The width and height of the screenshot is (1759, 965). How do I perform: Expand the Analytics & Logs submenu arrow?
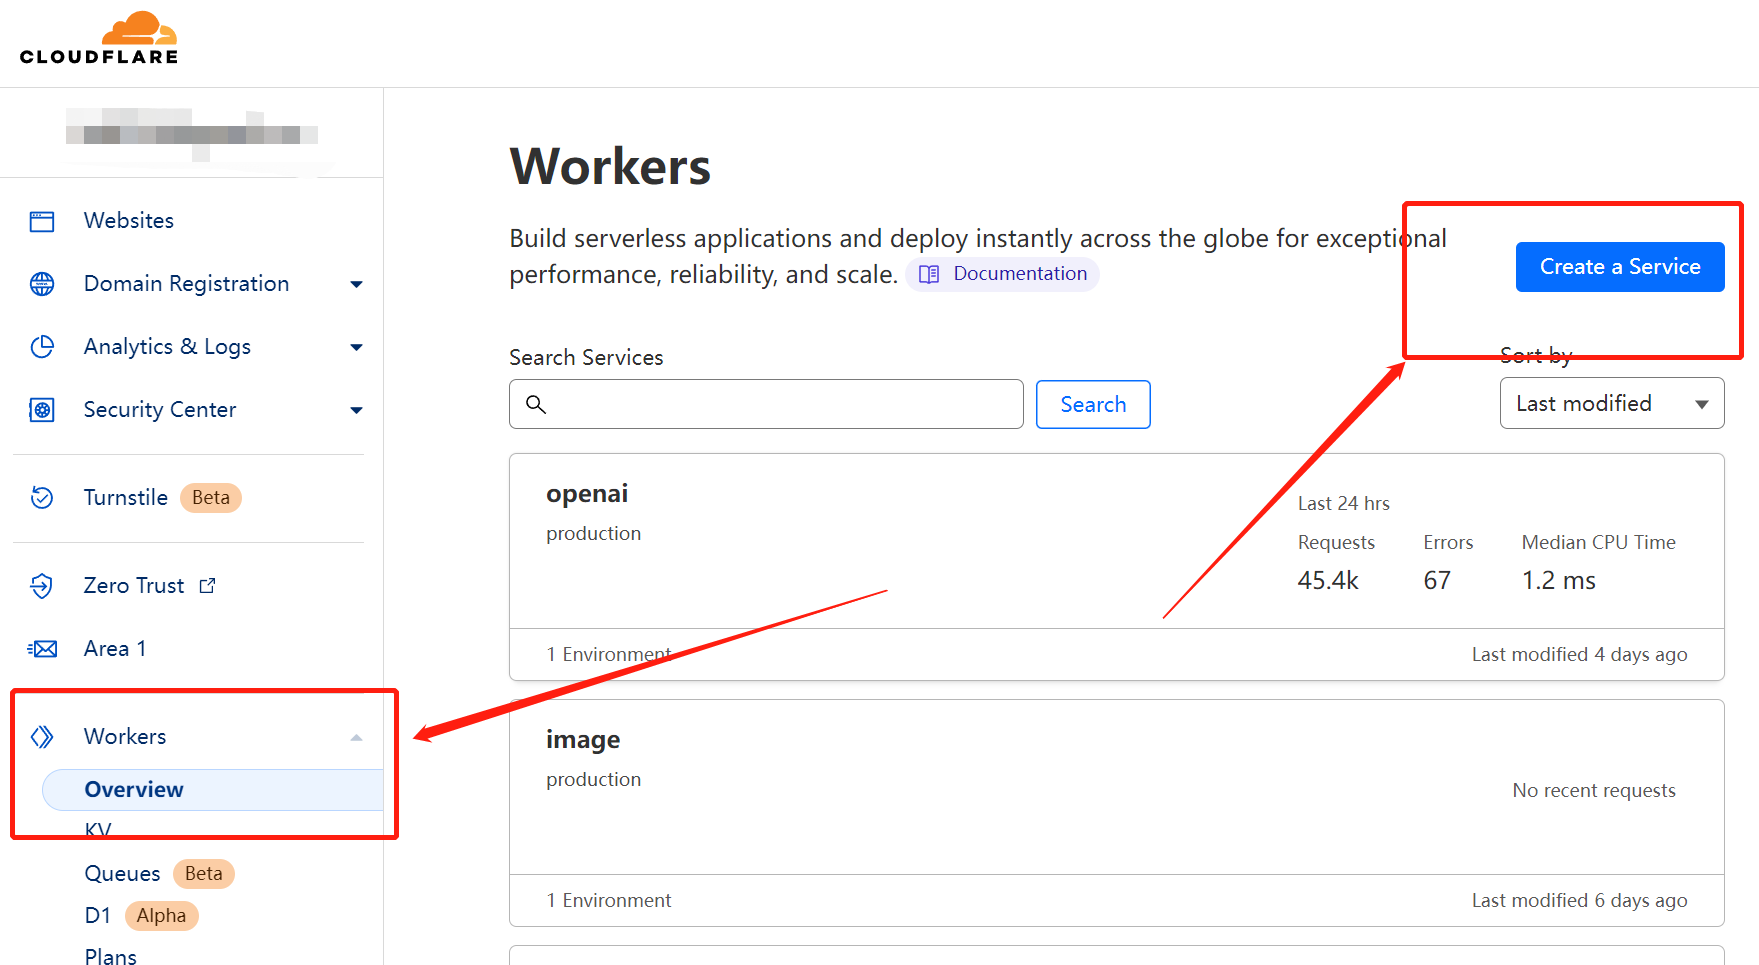(x=356, y=348)
